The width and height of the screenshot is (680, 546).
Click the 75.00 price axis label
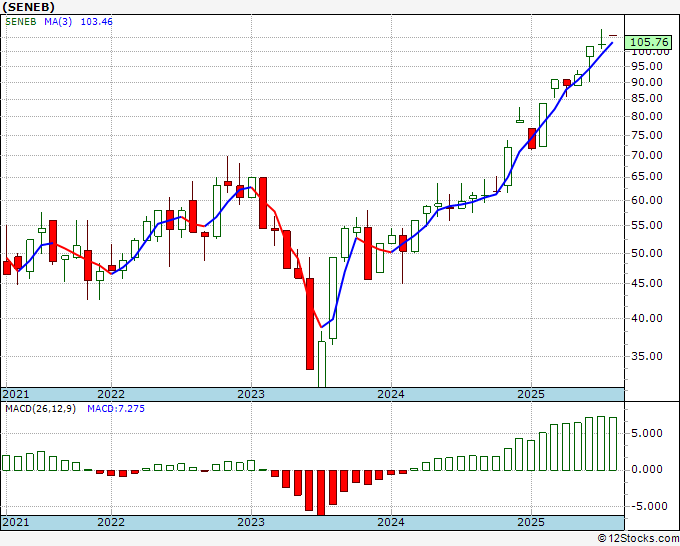tap(647, 135)
